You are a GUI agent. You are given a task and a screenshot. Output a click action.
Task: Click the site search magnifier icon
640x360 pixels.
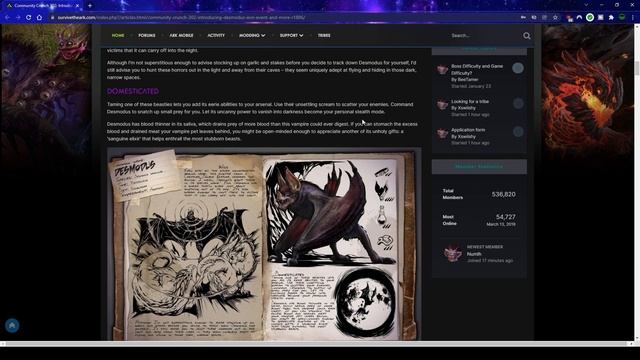tap(527, 36)
